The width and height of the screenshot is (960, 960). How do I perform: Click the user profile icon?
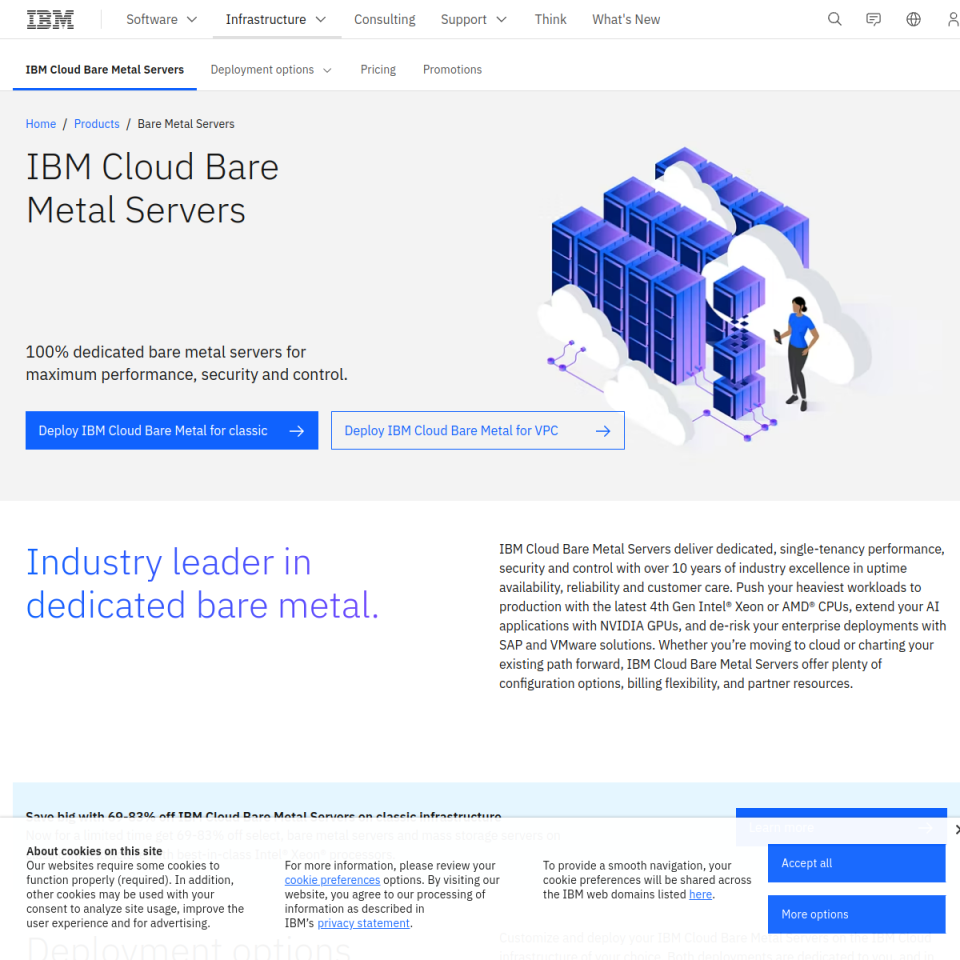point(952,19)
